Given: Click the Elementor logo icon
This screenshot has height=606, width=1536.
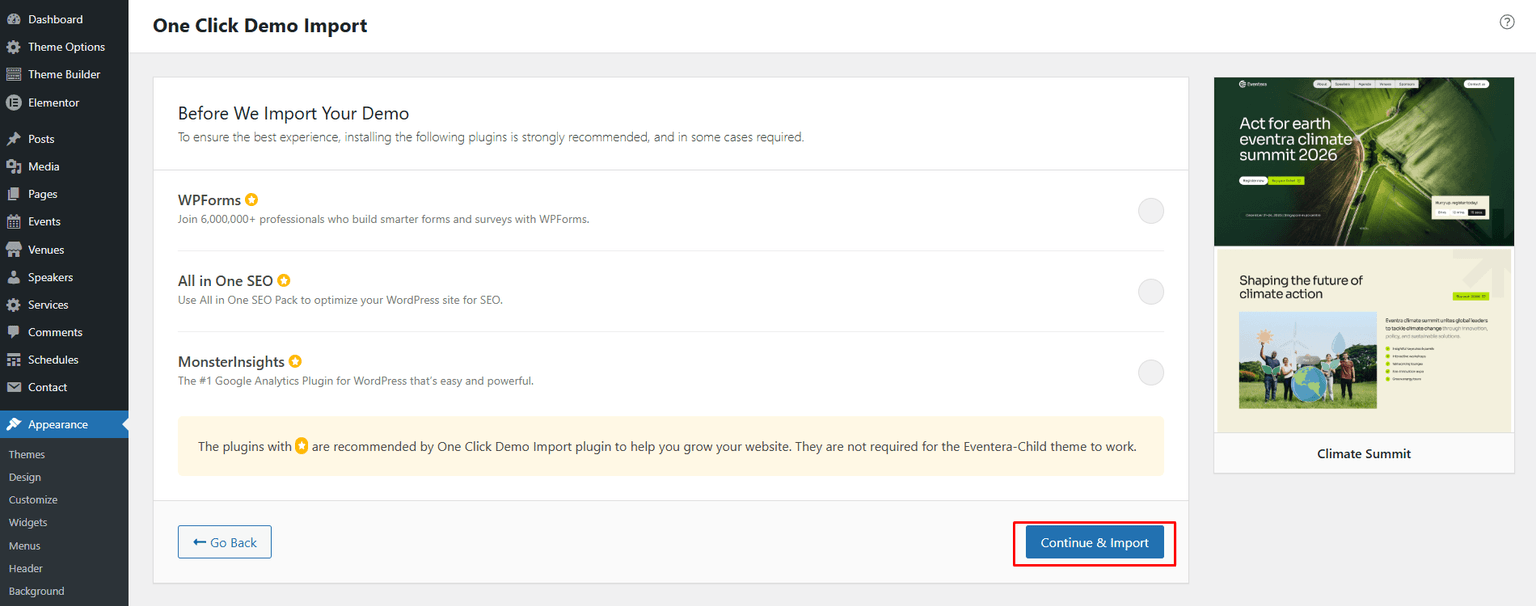Looking at the screenshot, I should coord(14,102).
